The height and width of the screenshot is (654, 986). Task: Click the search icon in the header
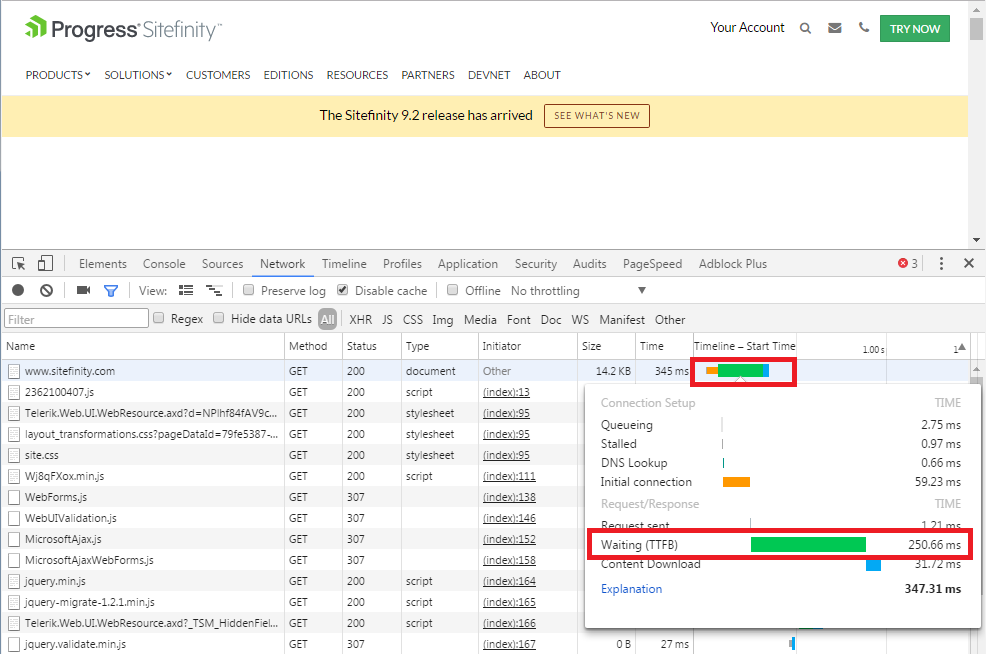(x=806, y=28)
